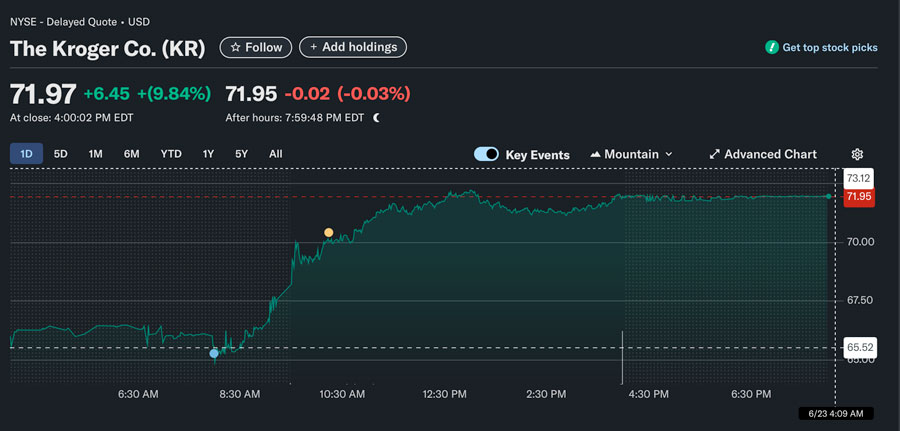This screenshot has height=431, width=900.
Task: Select the 1Y range tab
Action: (x=208, y=154)
